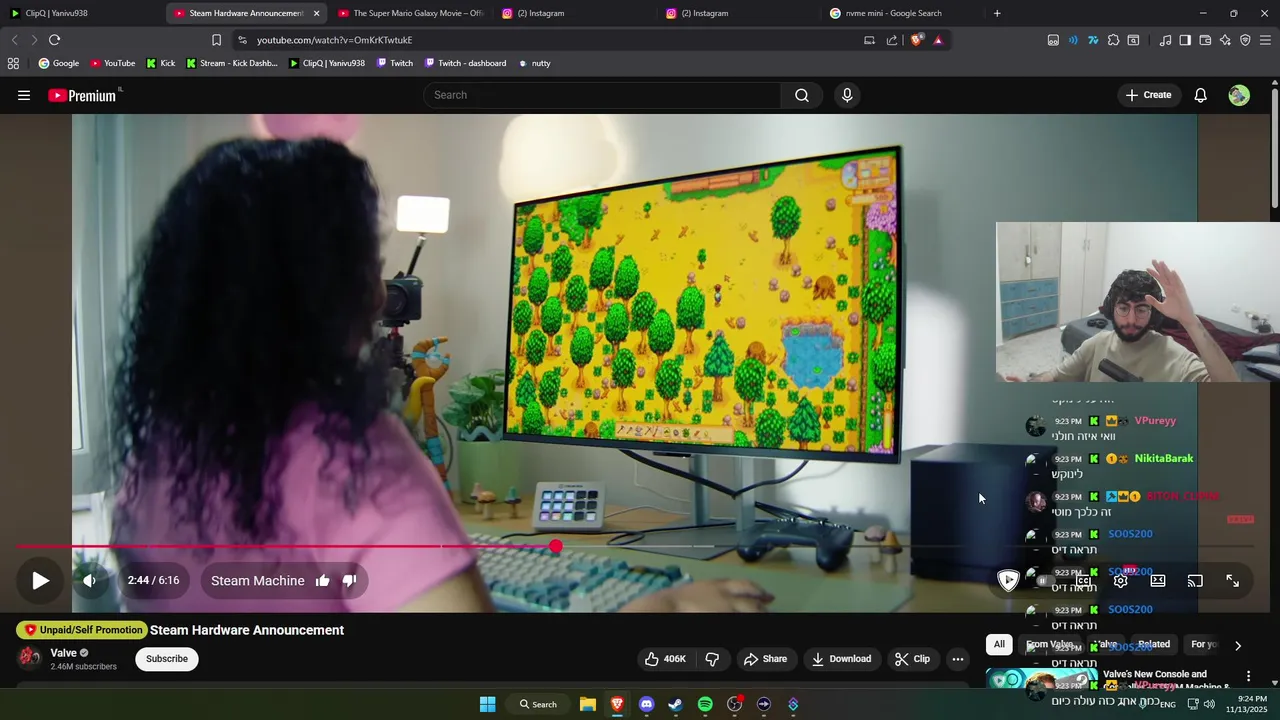Open Spotify from the taskbar
Image resolution: width=1280 pixels, height=720 pixels.
[x=705, y=704]
